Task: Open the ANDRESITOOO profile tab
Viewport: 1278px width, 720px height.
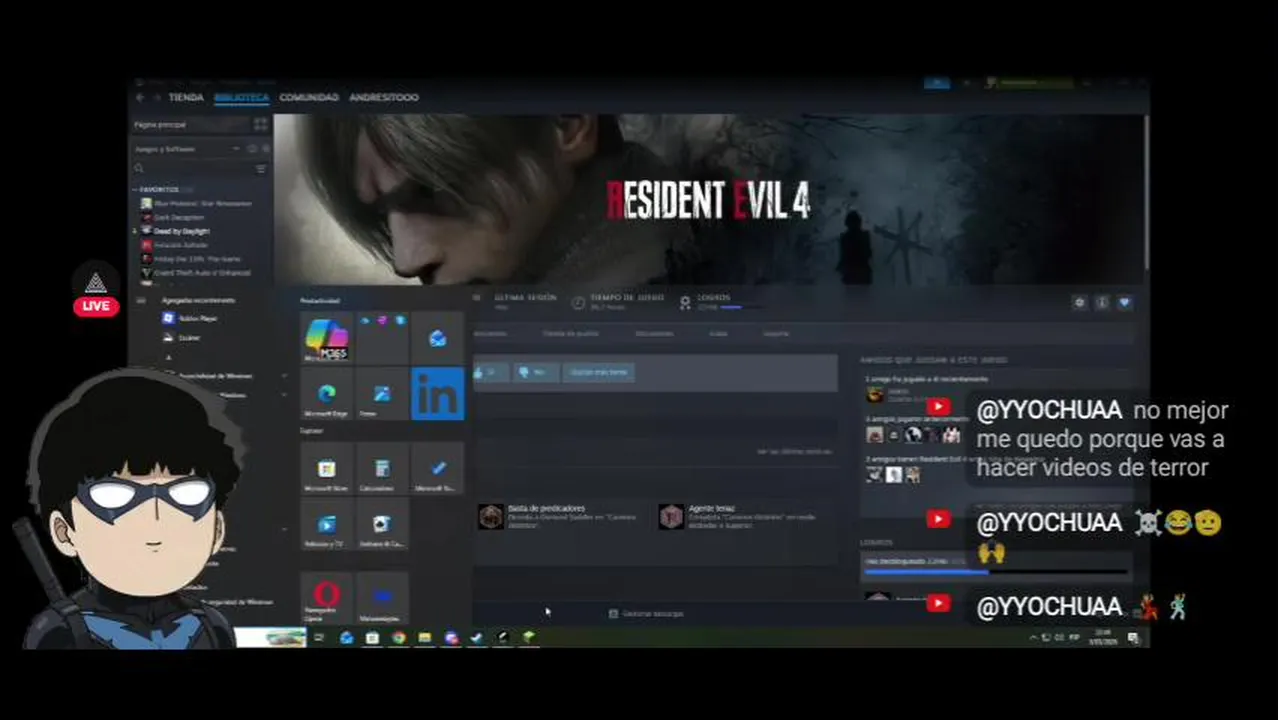Action: click(384, 98)
